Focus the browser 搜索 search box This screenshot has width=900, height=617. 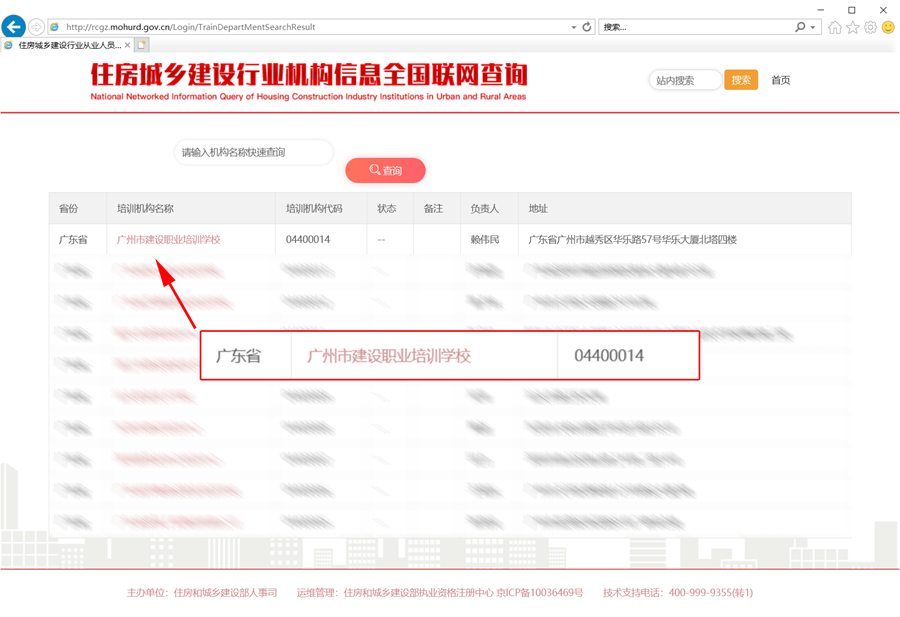click(696, 27)
